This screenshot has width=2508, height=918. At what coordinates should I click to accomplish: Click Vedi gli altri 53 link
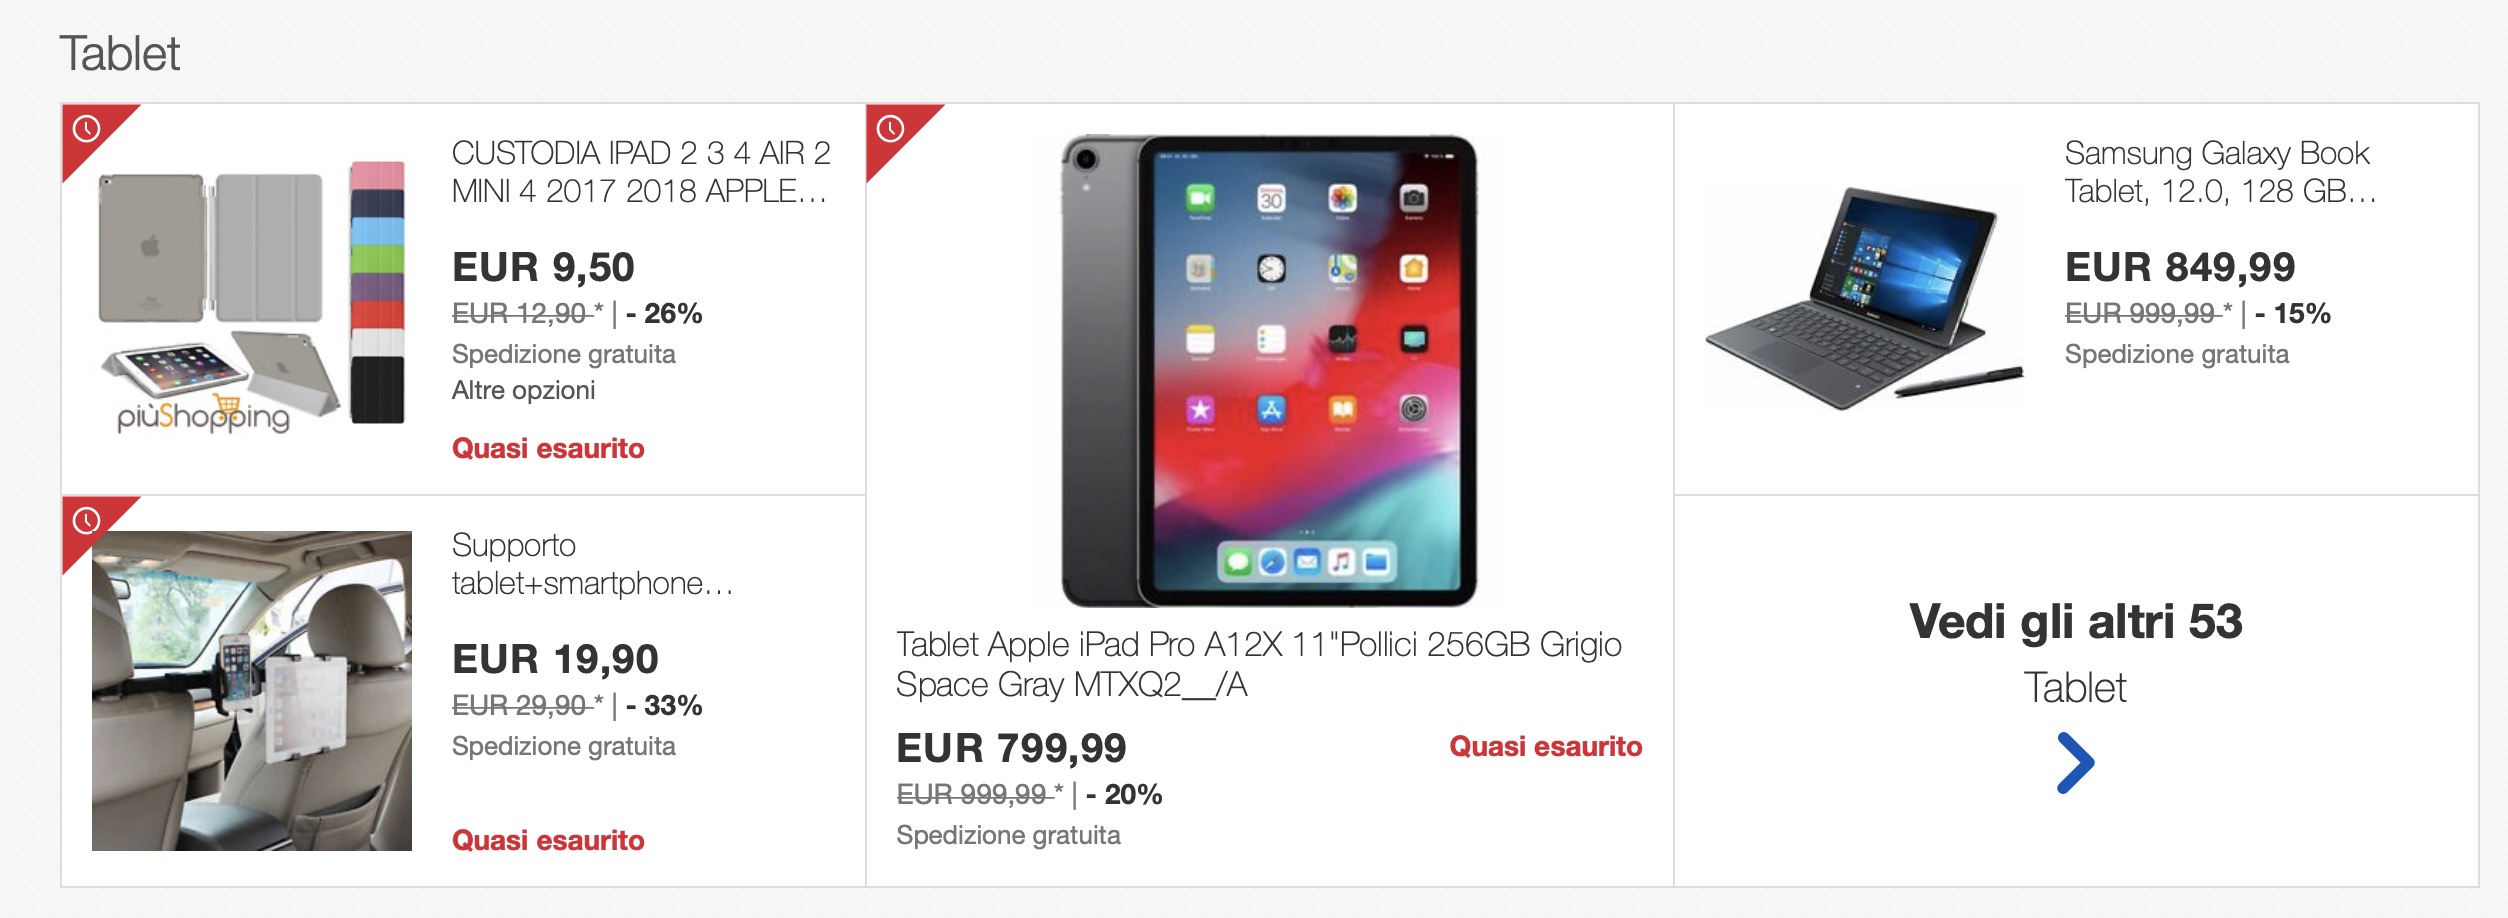[x=2075, y=622]
